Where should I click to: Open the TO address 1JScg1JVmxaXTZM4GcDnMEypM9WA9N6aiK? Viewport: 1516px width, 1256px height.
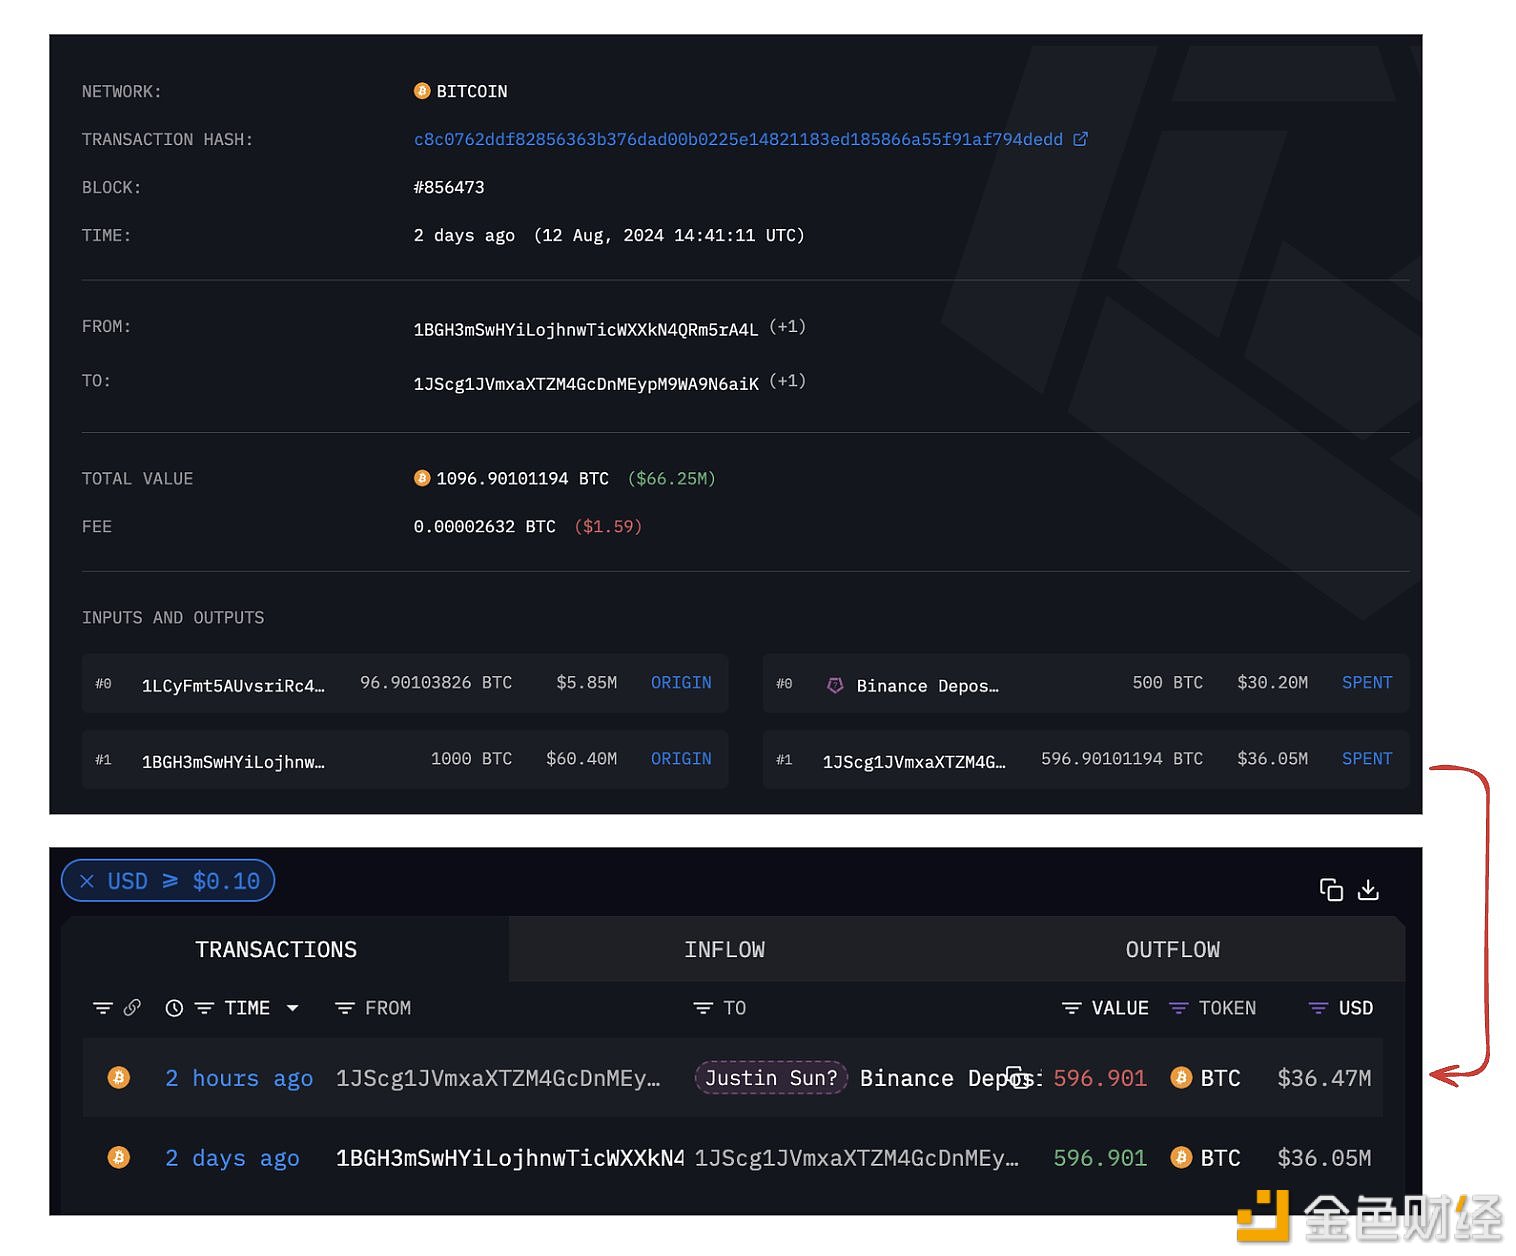[x=586, y=383]
